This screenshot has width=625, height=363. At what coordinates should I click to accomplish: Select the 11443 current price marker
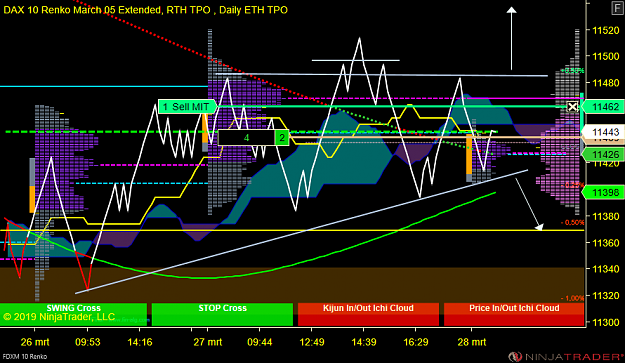(603, 131)
